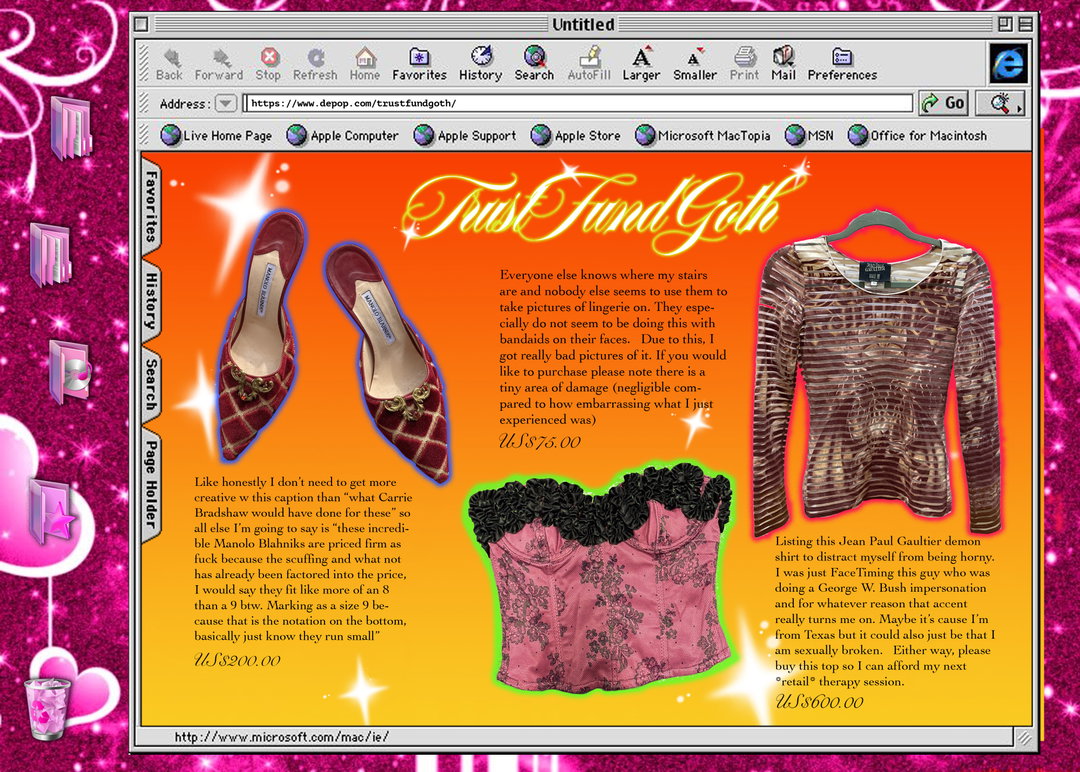Open Favorites from the toolbar
1080x772 pixels.
(419, 63)
